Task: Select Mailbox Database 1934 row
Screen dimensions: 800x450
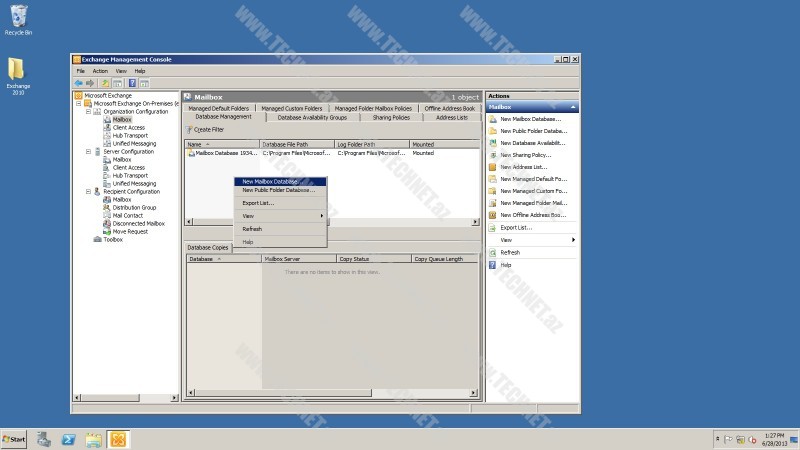Action: click(x=332, y=153)
